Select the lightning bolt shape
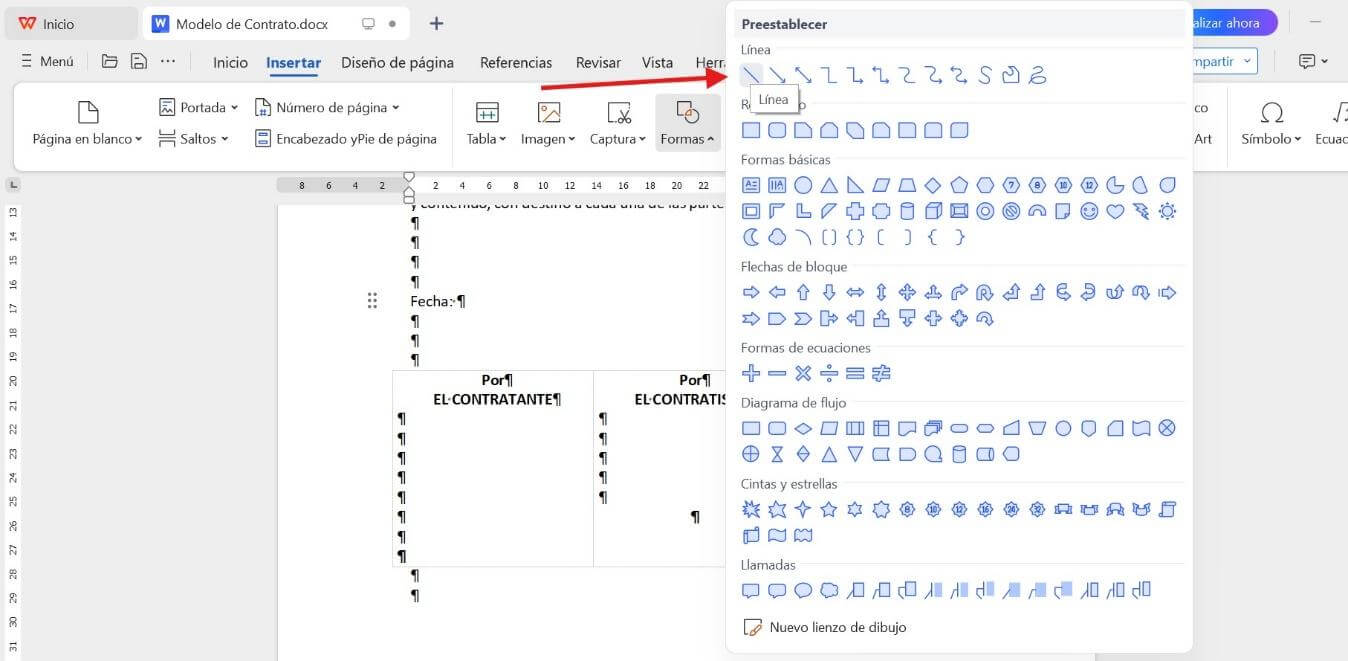The image size is (1348, 661). click(x=1141, y=211)
